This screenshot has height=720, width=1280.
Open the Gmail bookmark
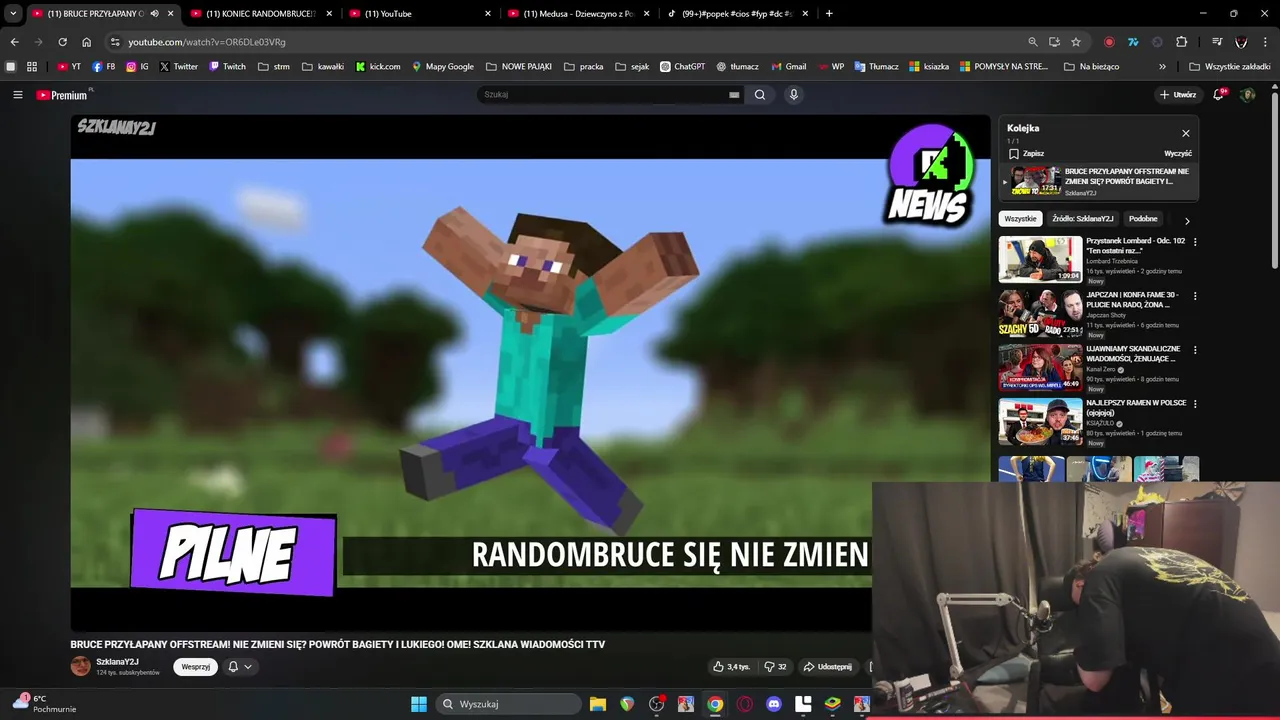click(x=789, y=67)
